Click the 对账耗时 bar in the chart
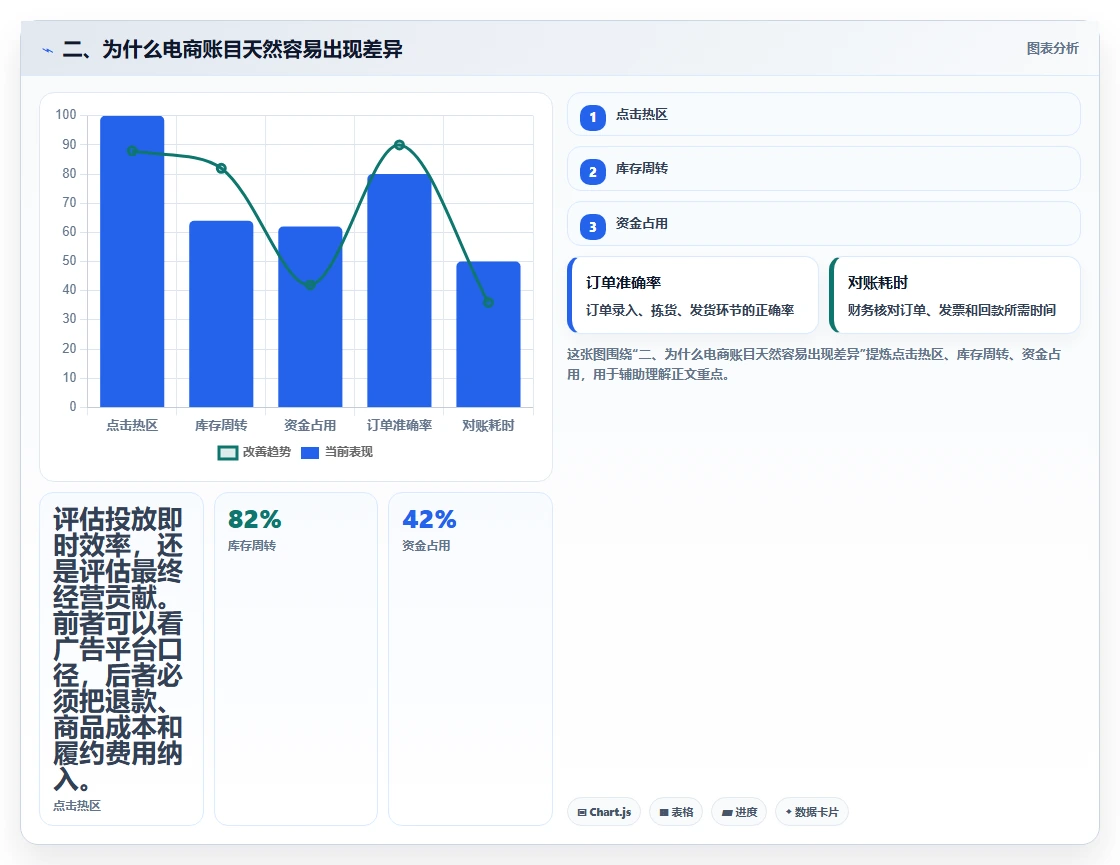Screen dimensions: 1120x865 point(489,334)
